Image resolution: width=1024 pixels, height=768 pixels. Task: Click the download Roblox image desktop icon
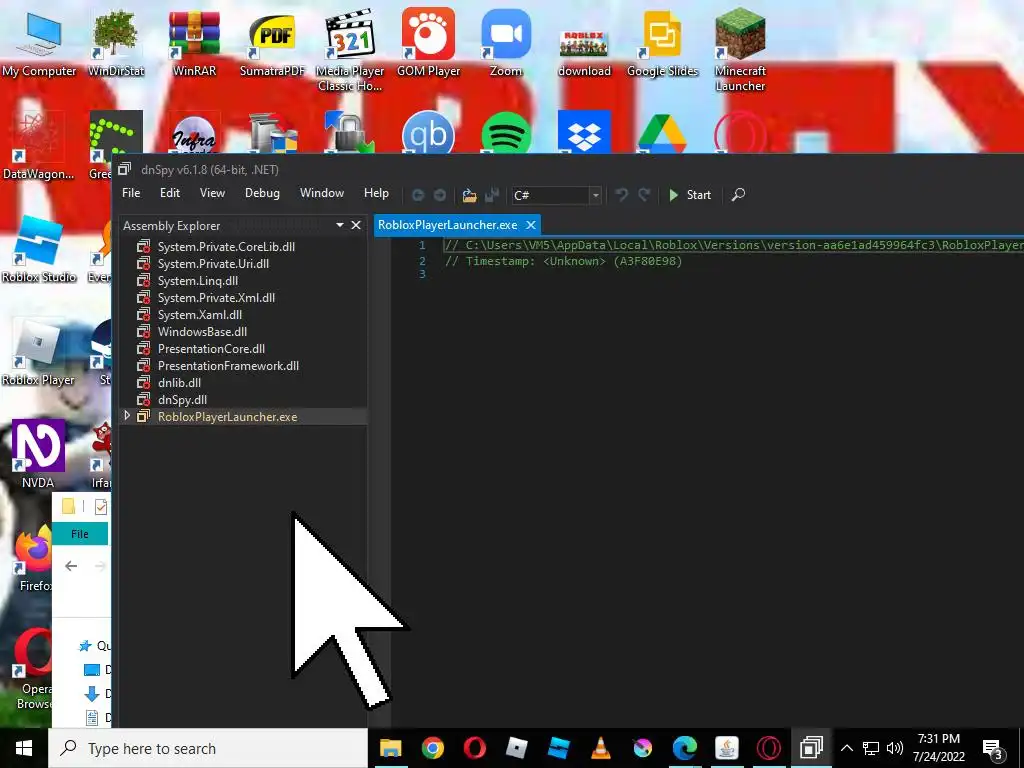tap(584, 52)
